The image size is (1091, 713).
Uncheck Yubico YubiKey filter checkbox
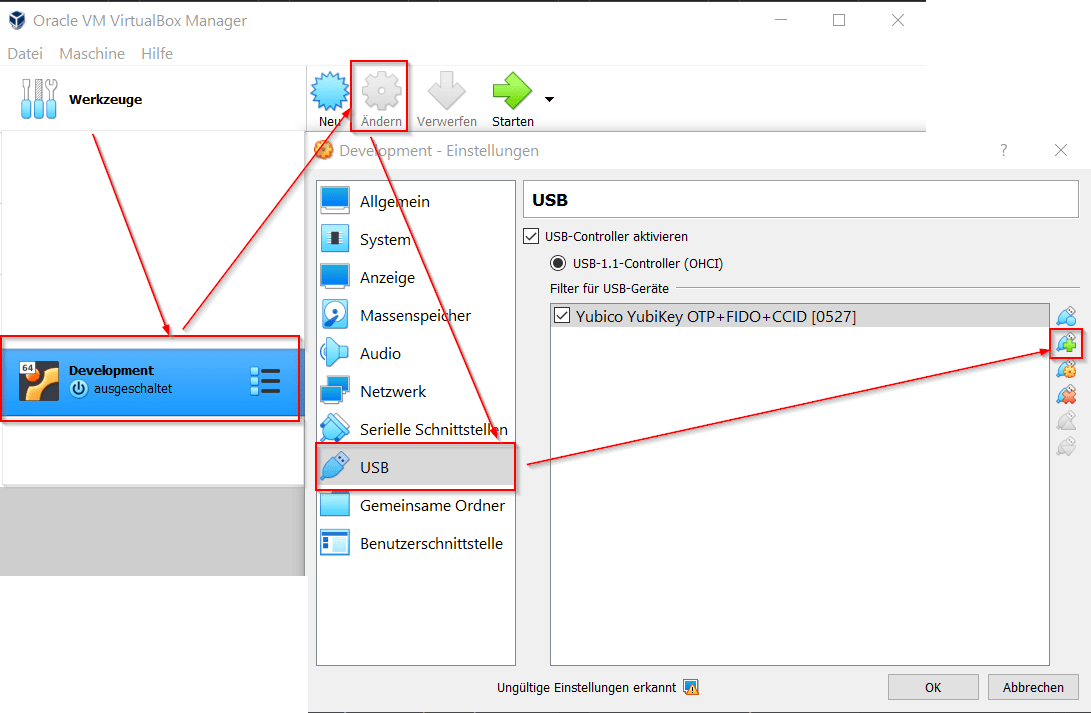coord(562,316)
